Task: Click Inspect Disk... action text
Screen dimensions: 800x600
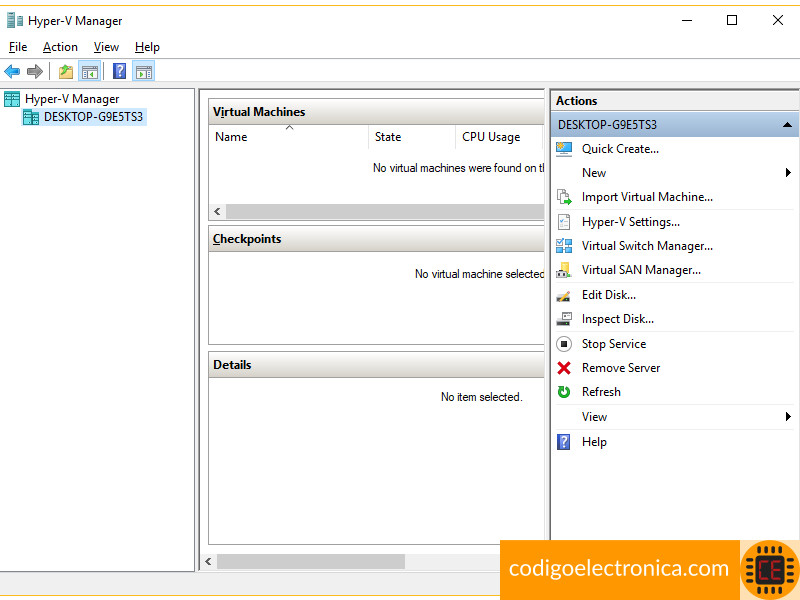Action: tap(618, 319)
